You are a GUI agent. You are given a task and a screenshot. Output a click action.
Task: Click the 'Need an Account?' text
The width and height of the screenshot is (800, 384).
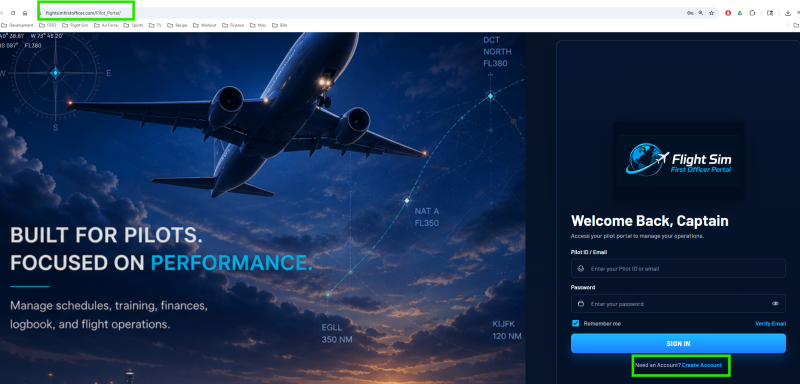tap(658, 365)
